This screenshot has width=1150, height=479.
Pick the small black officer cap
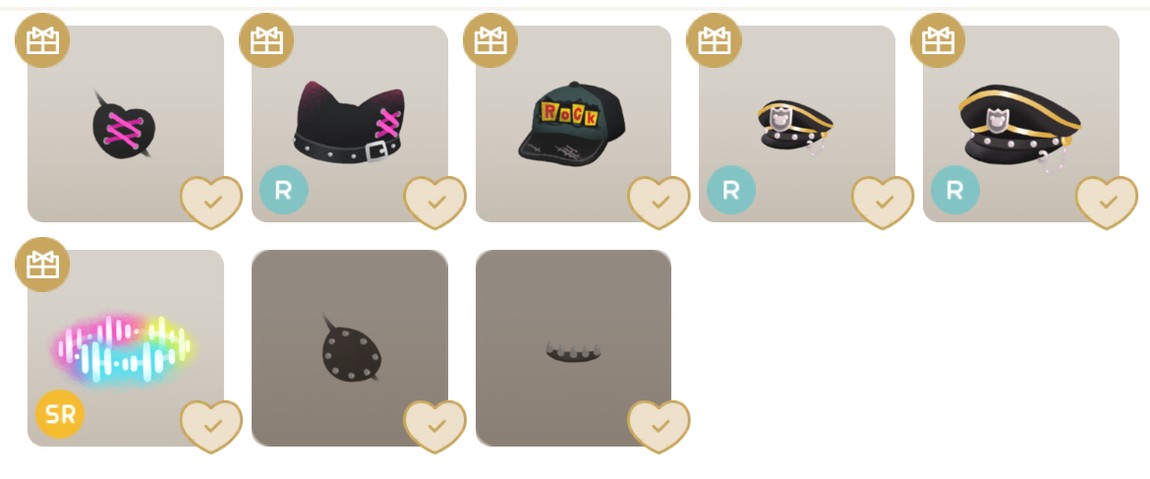796,123
